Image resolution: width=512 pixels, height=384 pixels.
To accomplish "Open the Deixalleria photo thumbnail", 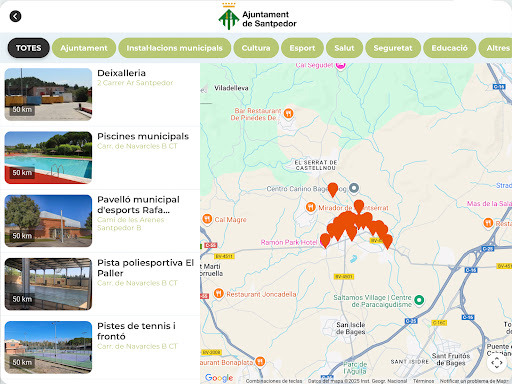I will (x=48, y=94).
